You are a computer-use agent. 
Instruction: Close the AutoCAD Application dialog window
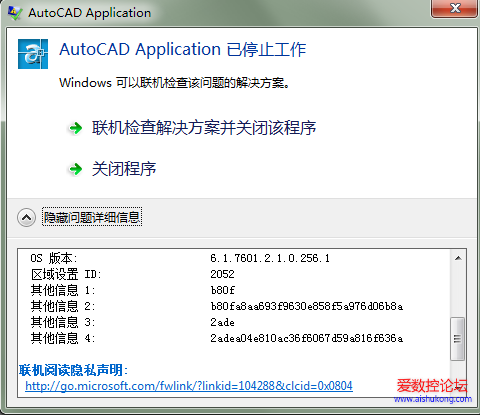[454, 8]
